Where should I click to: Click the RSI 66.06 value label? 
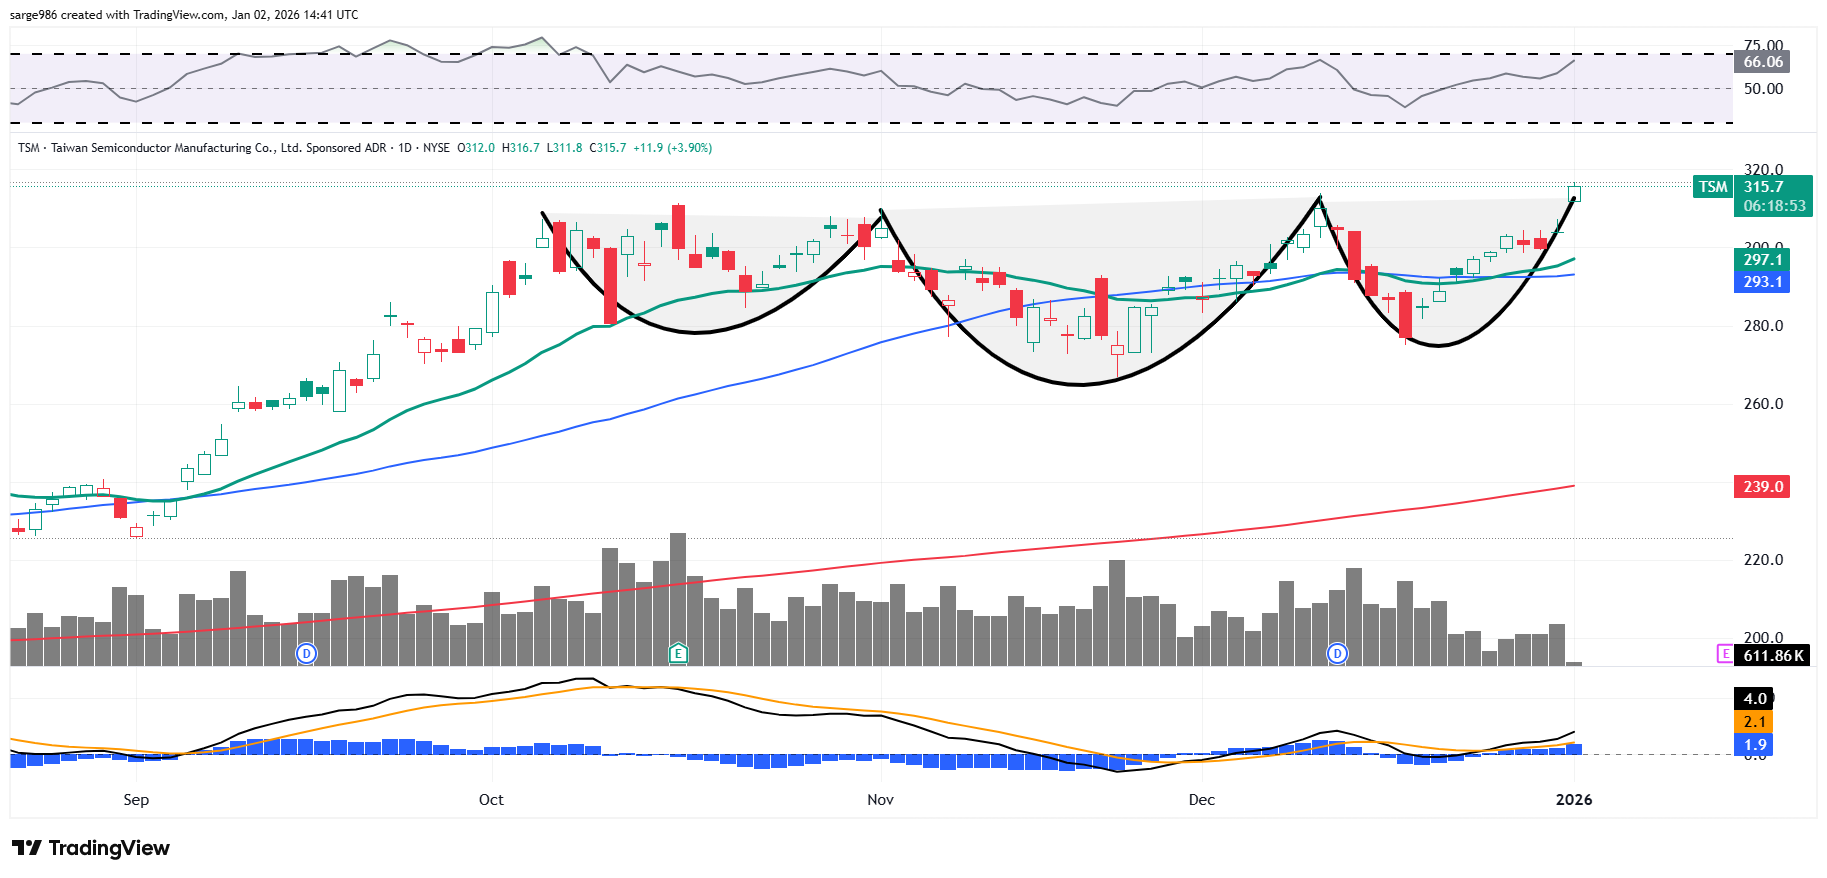coord(1762,62)
